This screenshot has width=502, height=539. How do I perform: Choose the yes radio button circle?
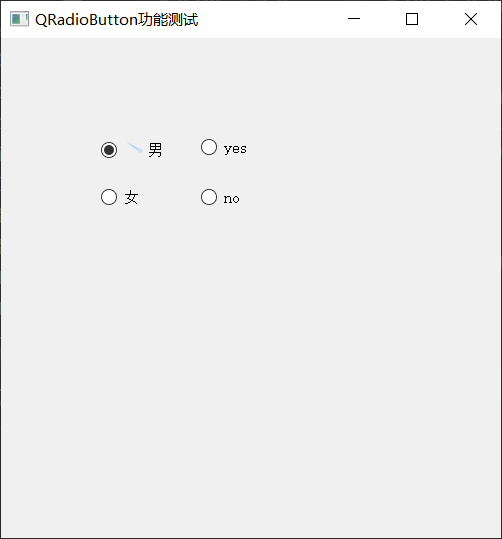point(209,147)
